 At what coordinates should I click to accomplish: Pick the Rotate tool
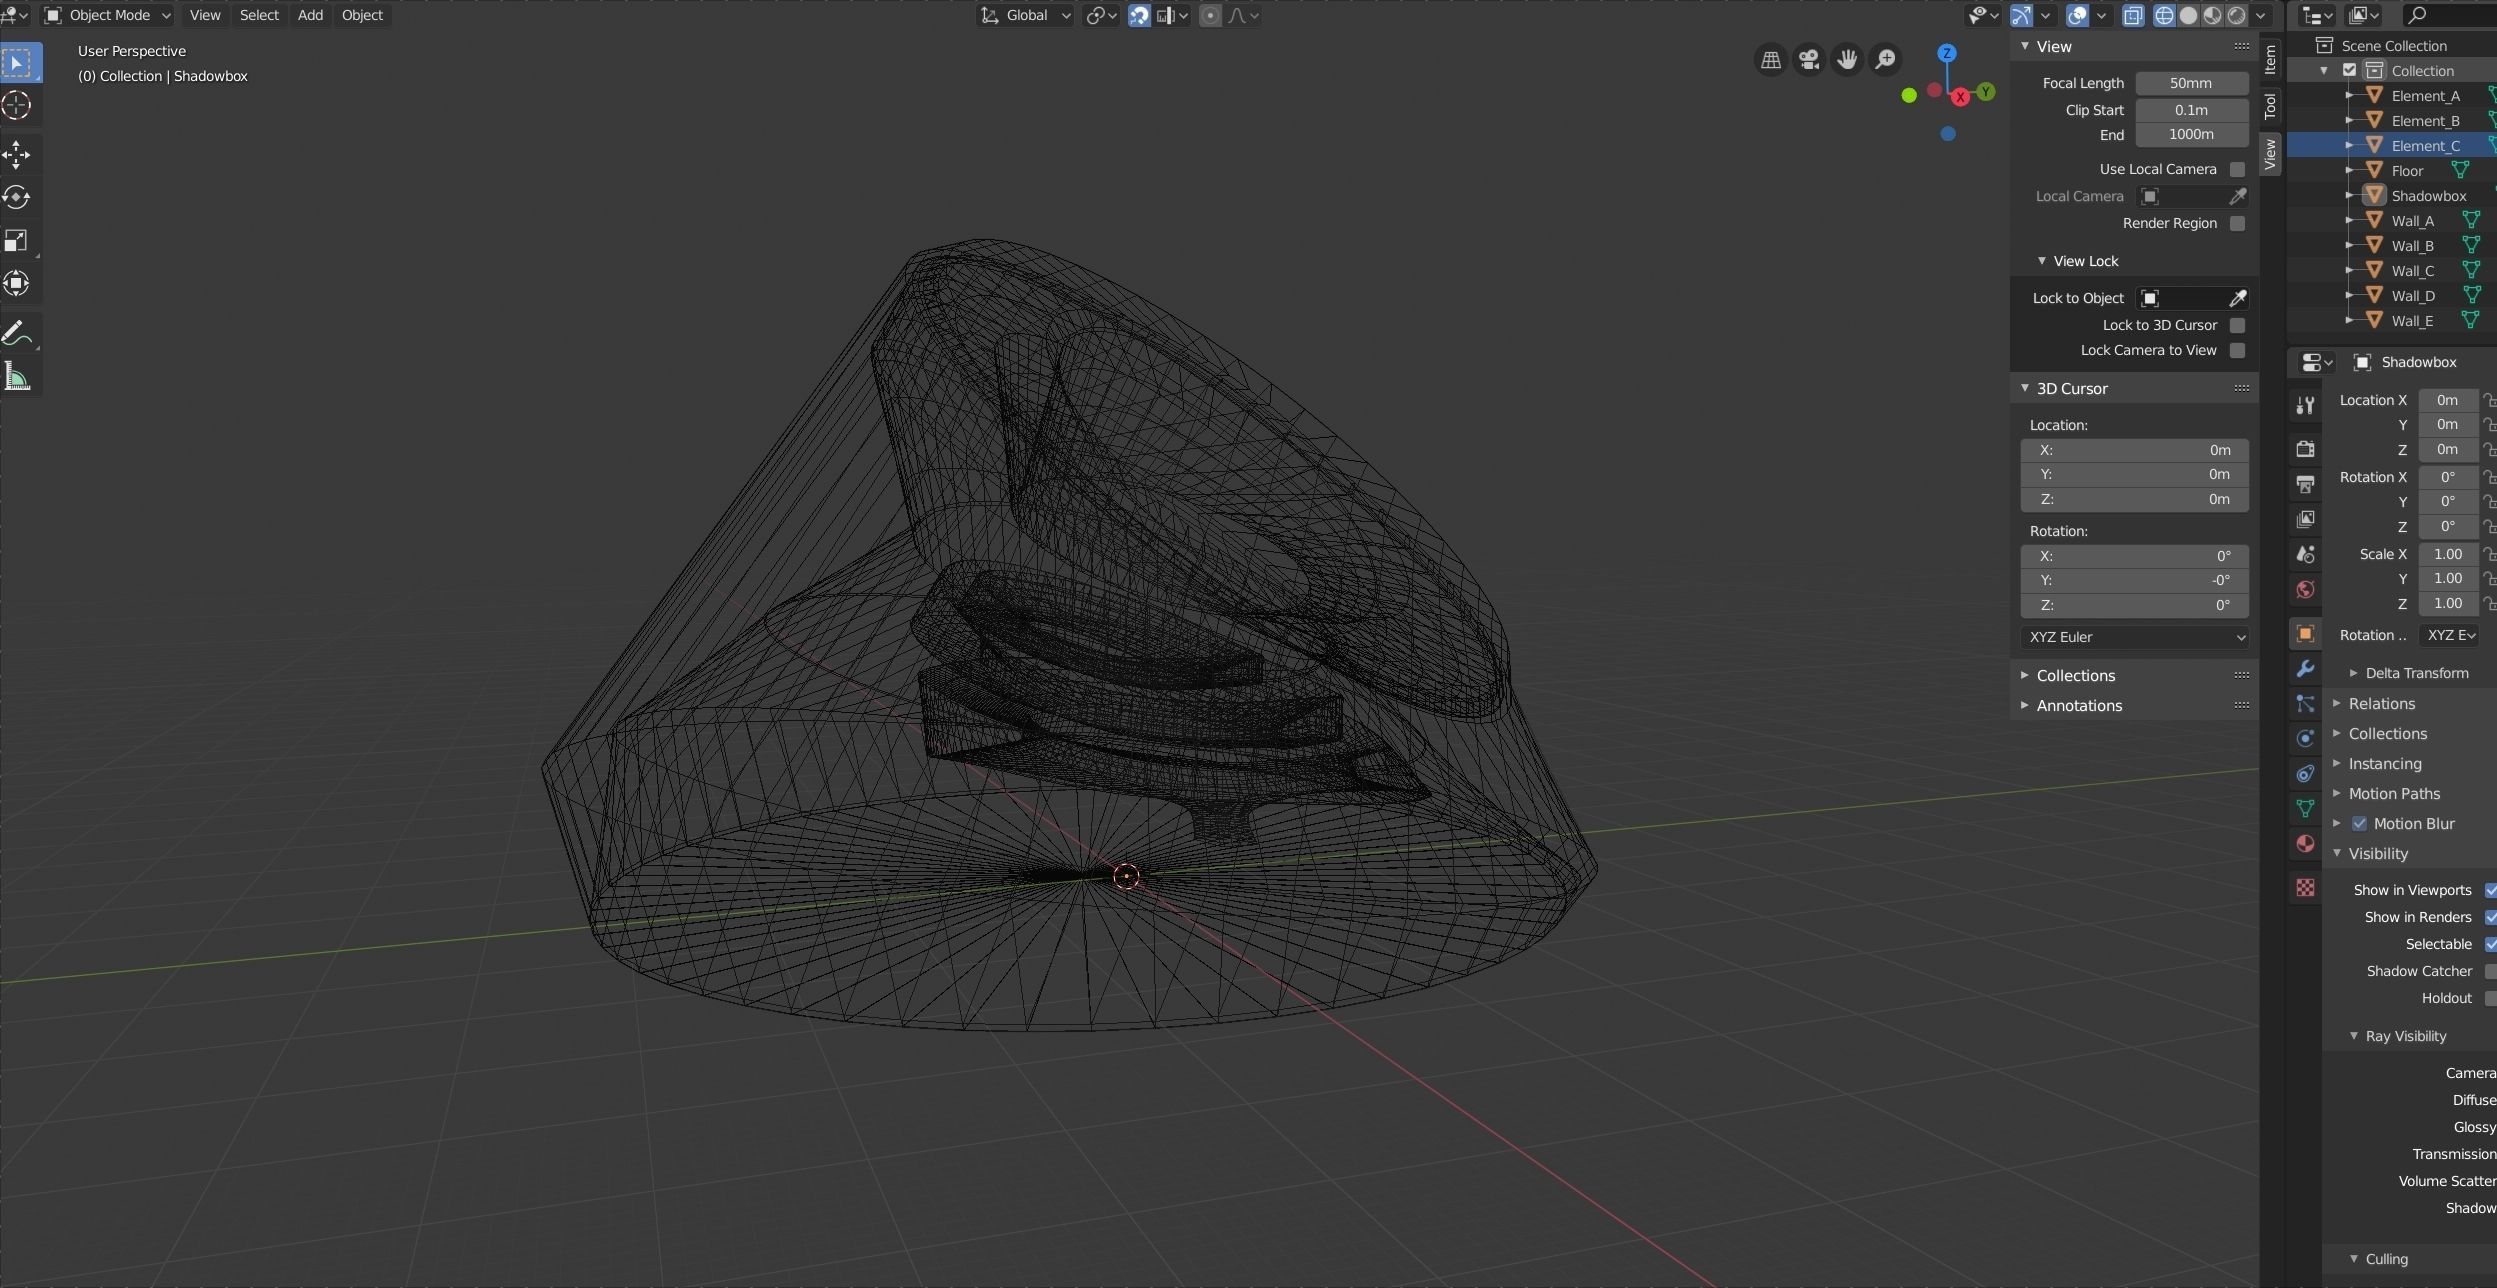[x=17, y=197]
